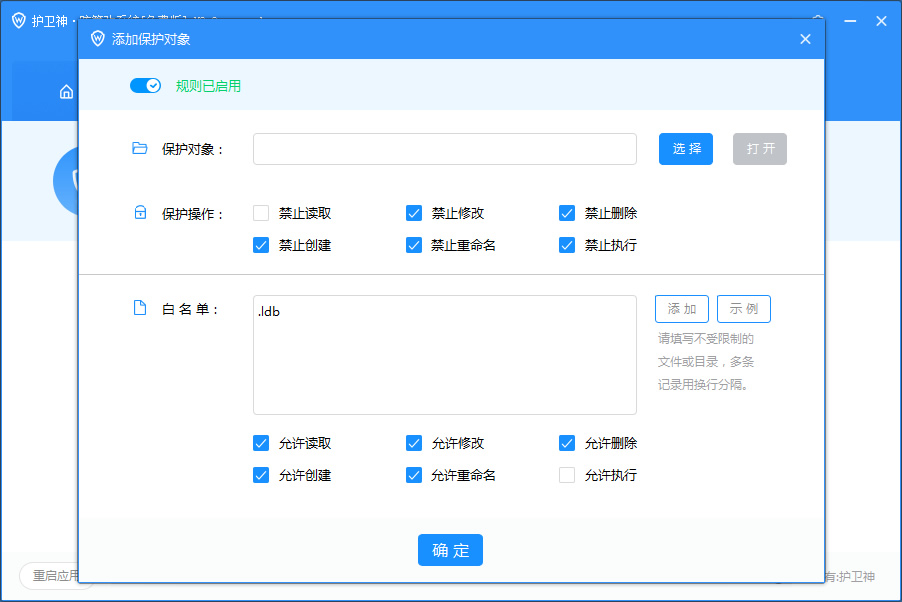Enable the 禁止读取 checkbox

coord(261,212)
